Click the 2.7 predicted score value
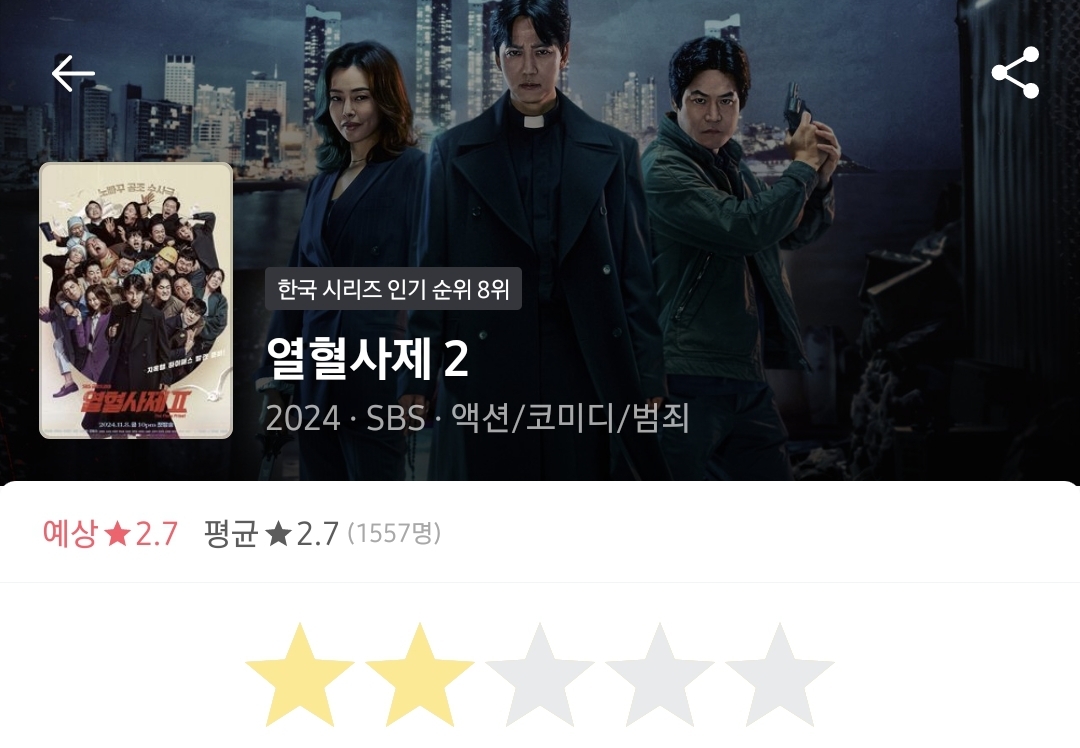 point(156,534)
